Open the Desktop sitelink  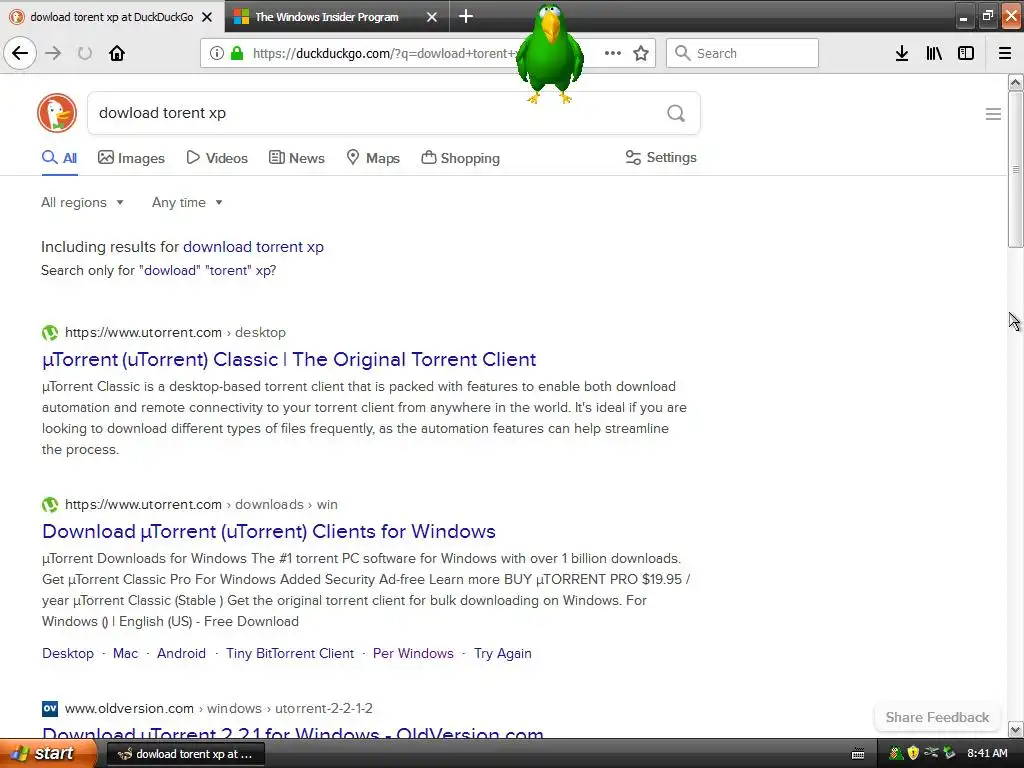(x=68, y=654)
